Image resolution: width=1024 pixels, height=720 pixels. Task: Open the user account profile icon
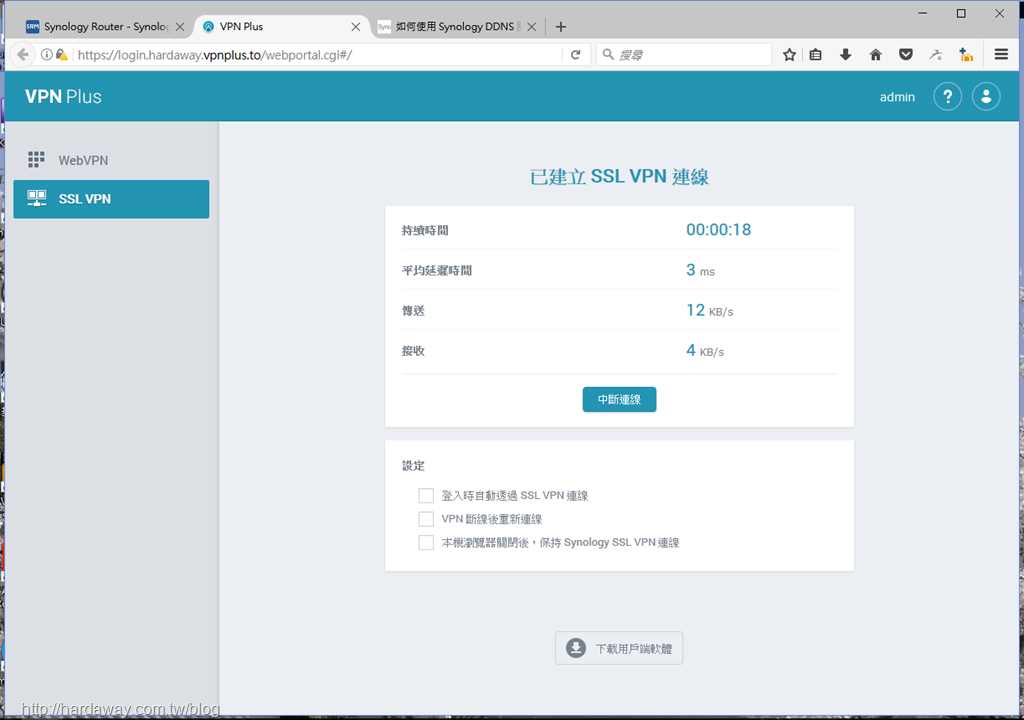[986, 97]
